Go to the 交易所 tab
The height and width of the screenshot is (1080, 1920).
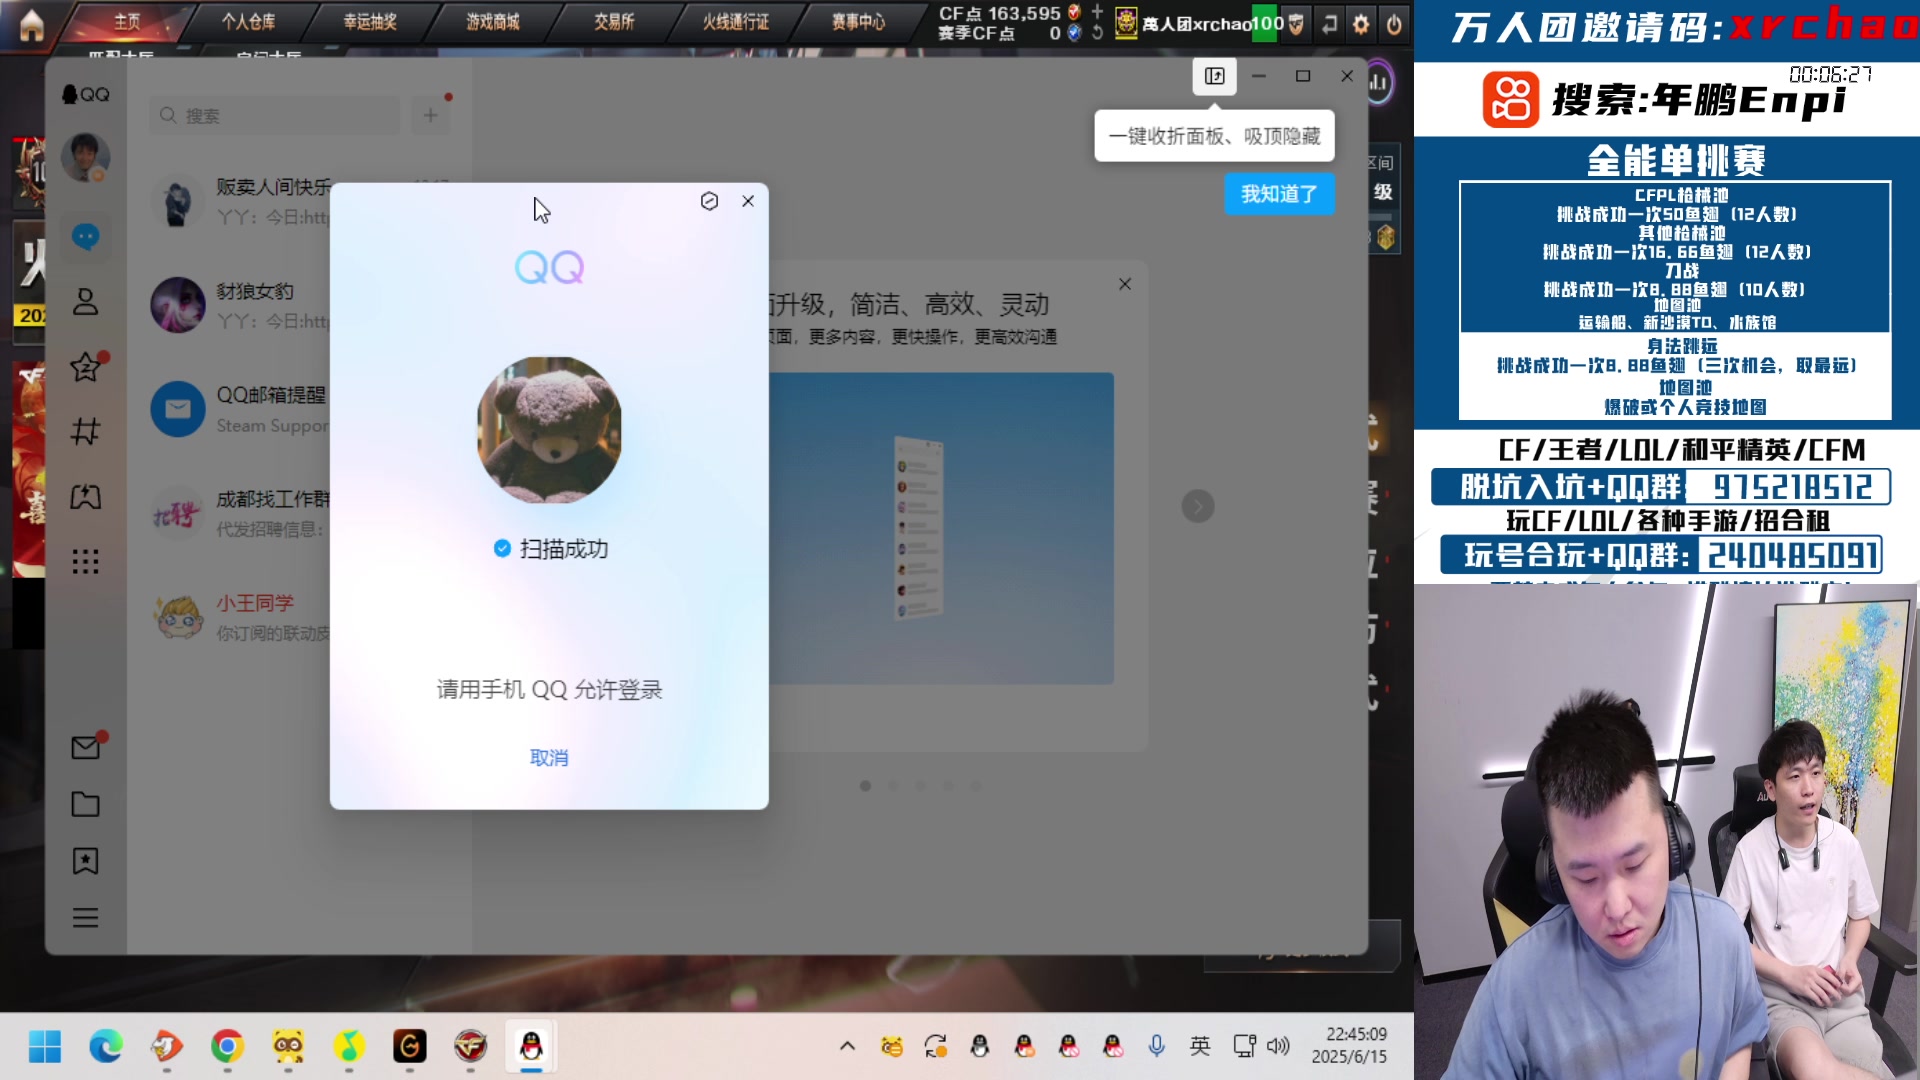tap(614, 22)
